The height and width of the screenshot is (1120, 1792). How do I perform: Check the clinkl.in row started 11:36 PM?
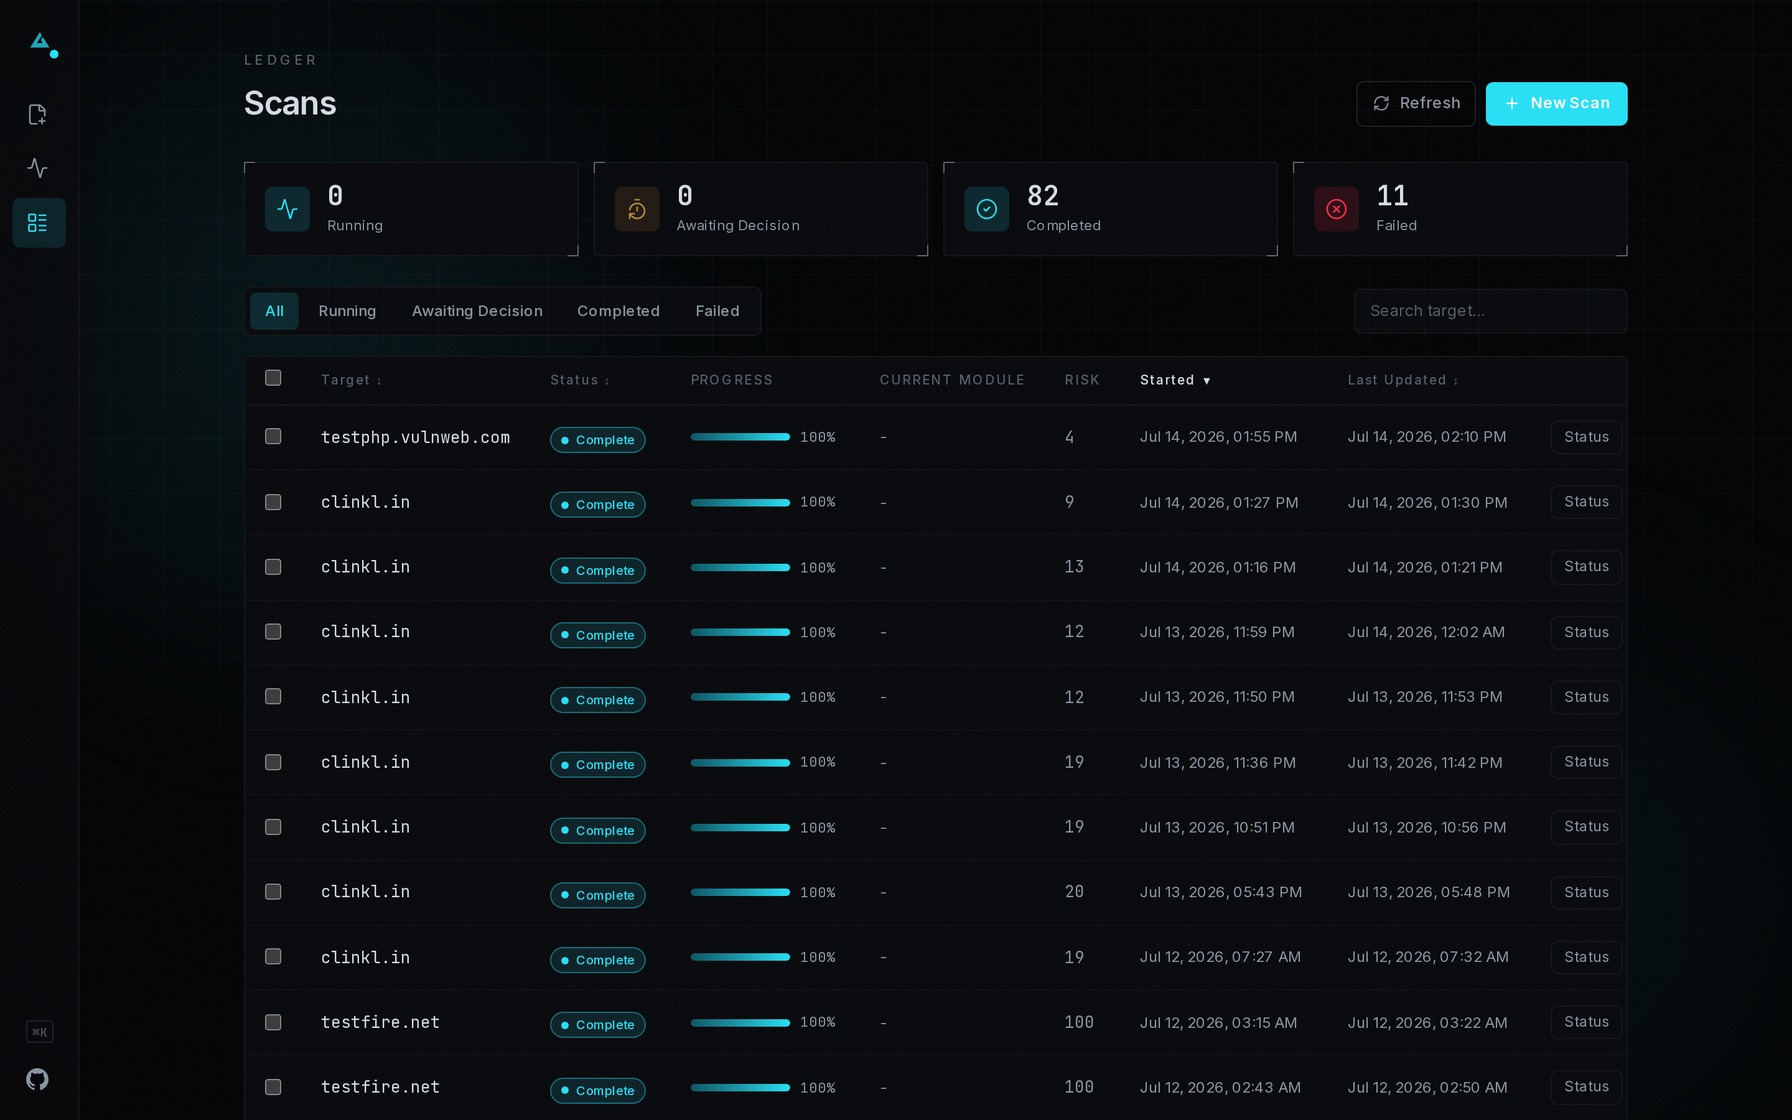[x=273, y=762]
